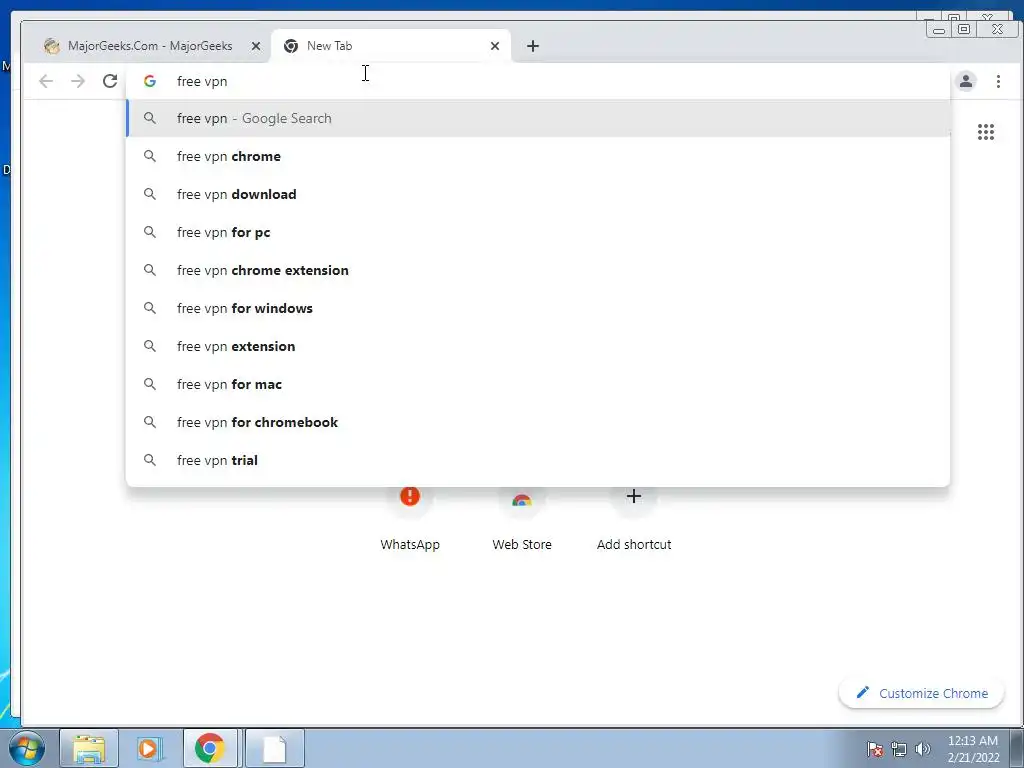The image size is (1024, 768).
Task: Click the Show desktop strip after the taskbar clock
Action: click(x=1016, y=748)
